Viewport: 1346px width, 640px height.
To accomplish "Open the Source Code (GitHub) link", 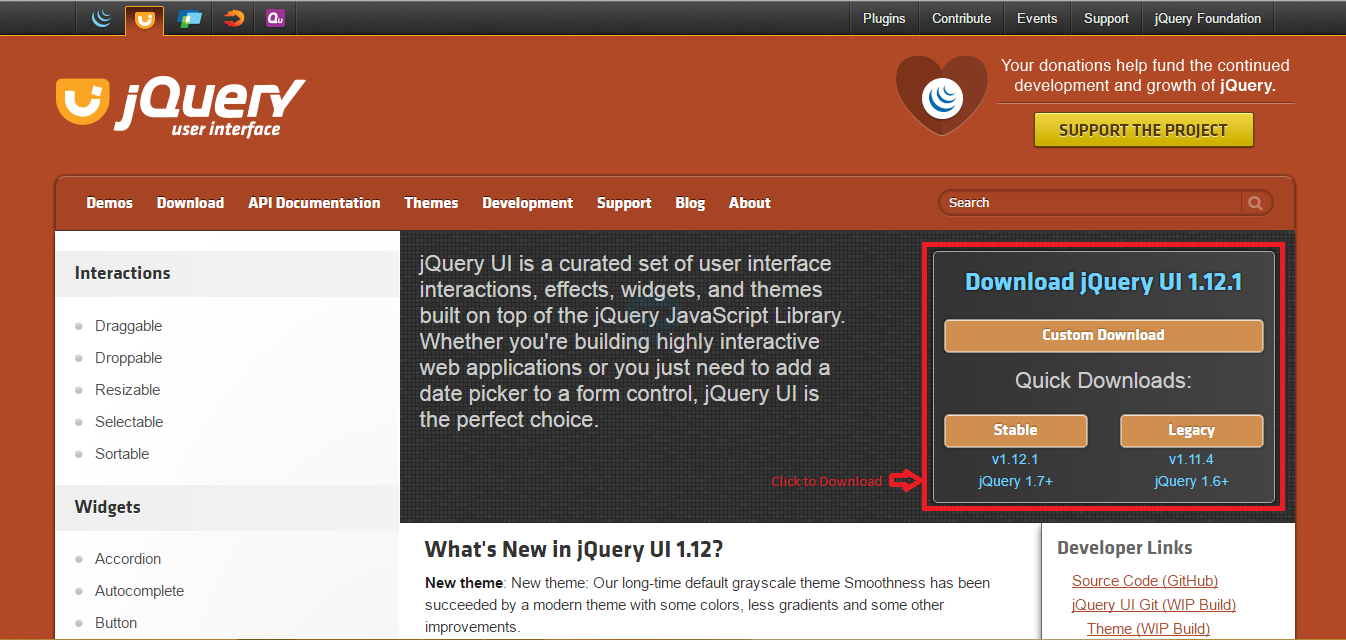I will (x=1145, y=581).
